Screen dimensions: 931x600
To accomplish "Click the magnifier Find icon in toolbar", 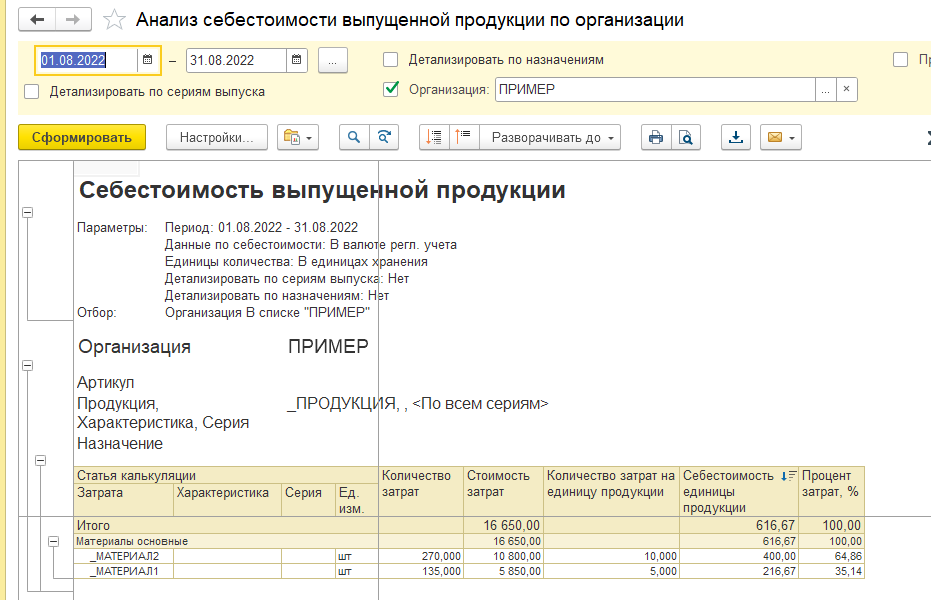I will pyautogui.click(x=354, y=138).
